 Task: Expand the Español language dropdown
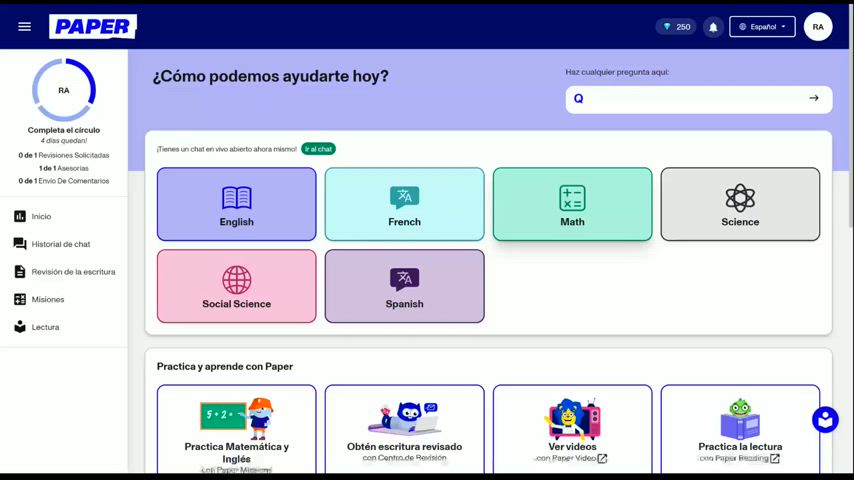click(762, 27)
